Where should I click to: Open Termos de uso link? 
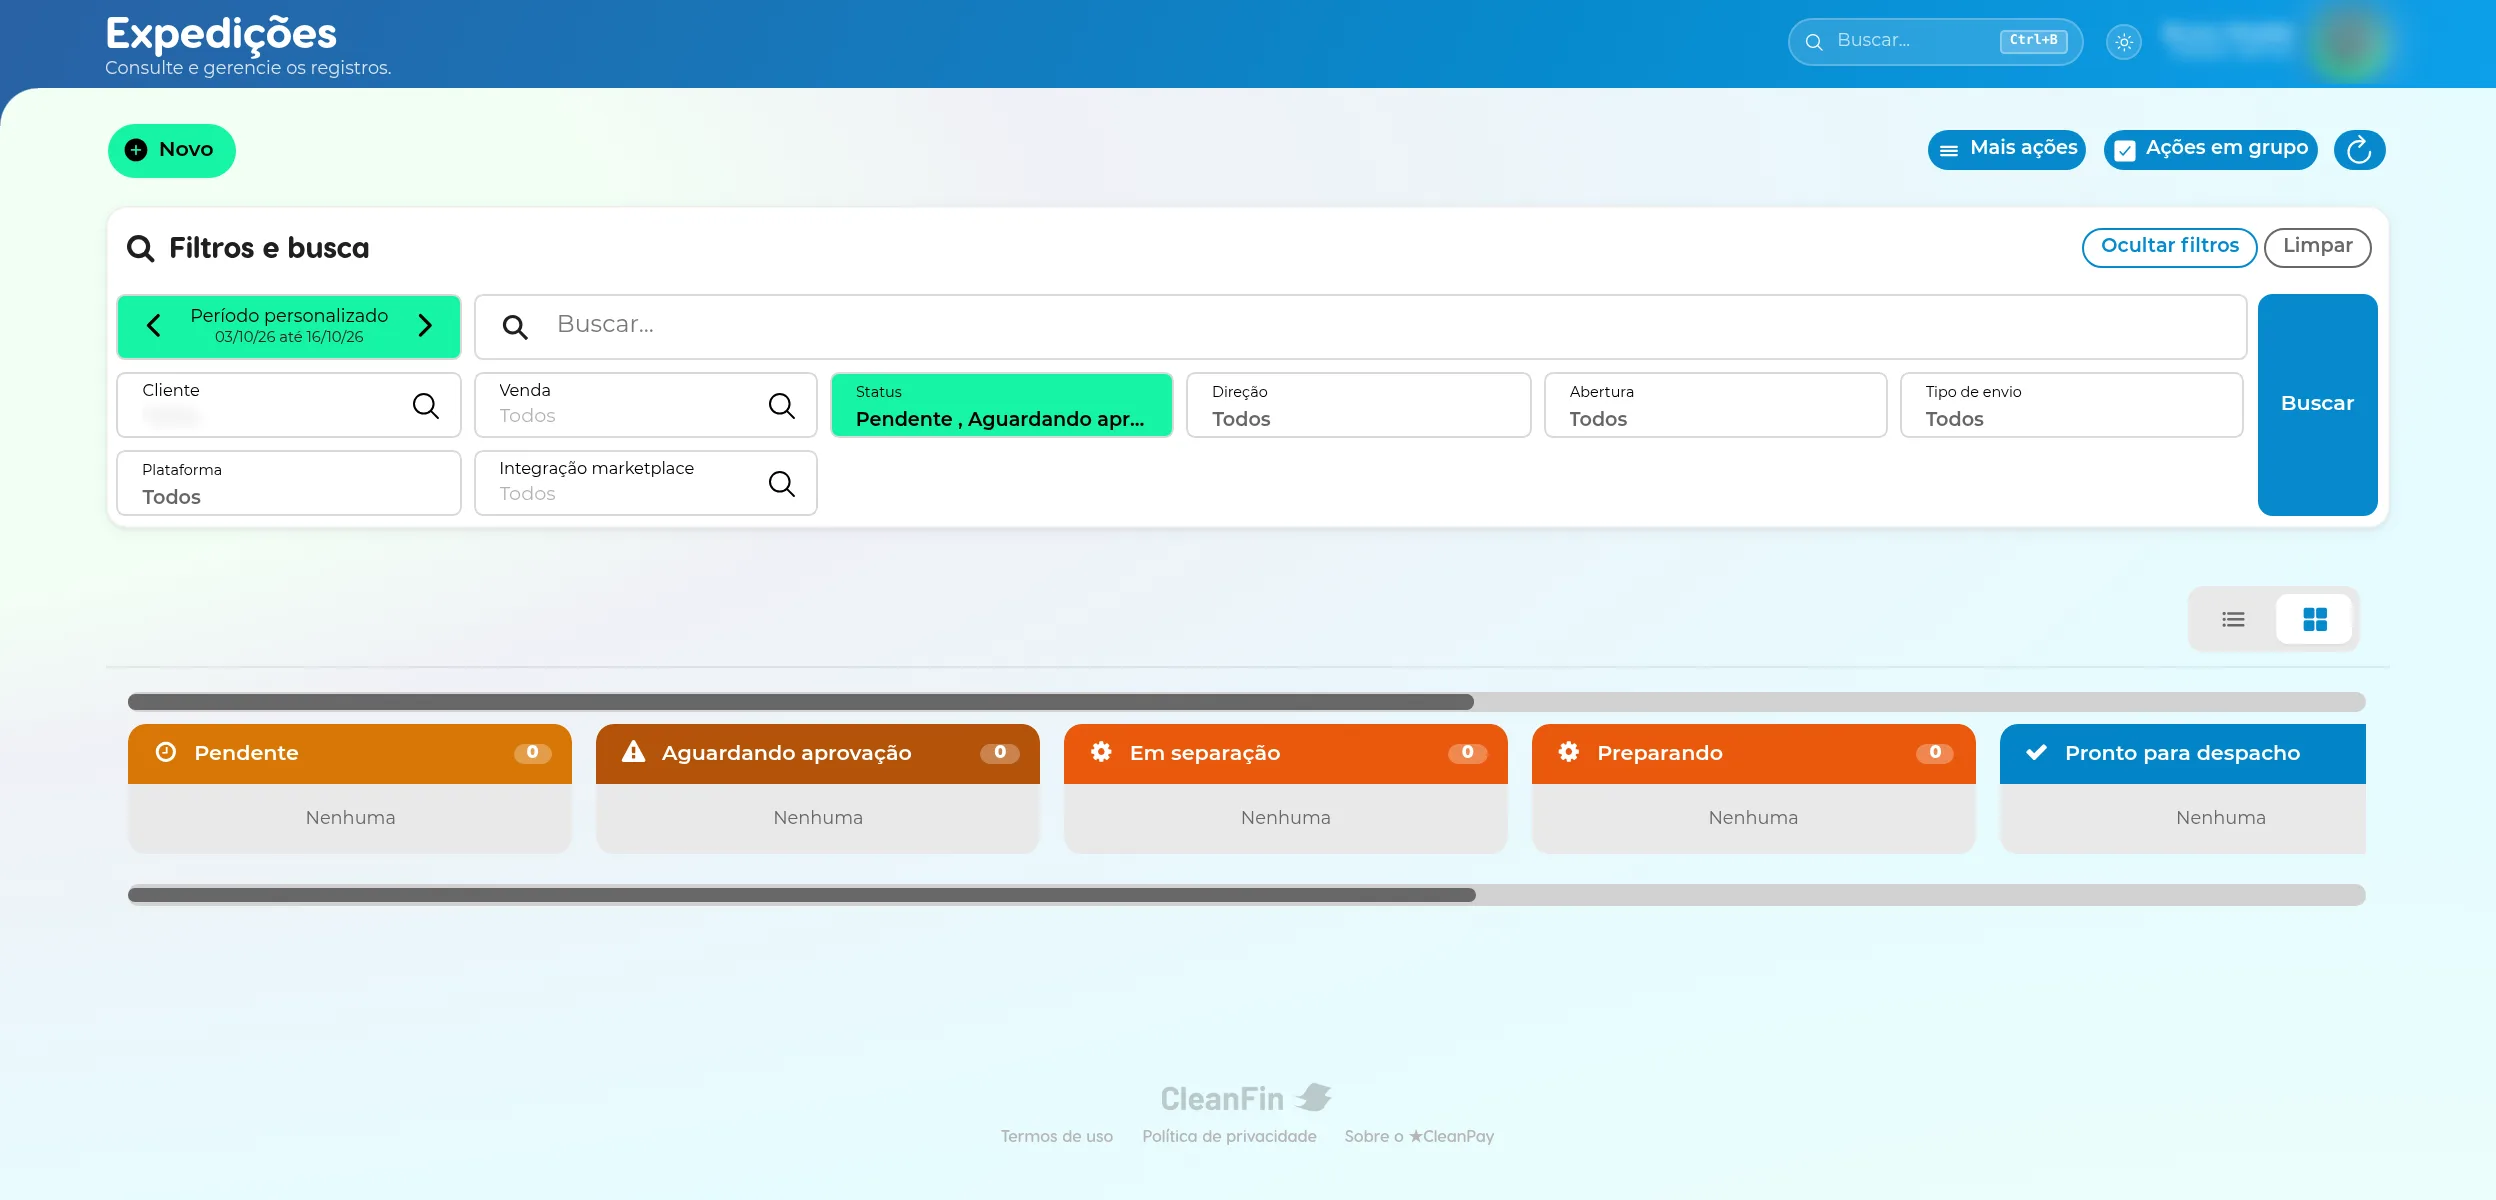(1057, 1136)
